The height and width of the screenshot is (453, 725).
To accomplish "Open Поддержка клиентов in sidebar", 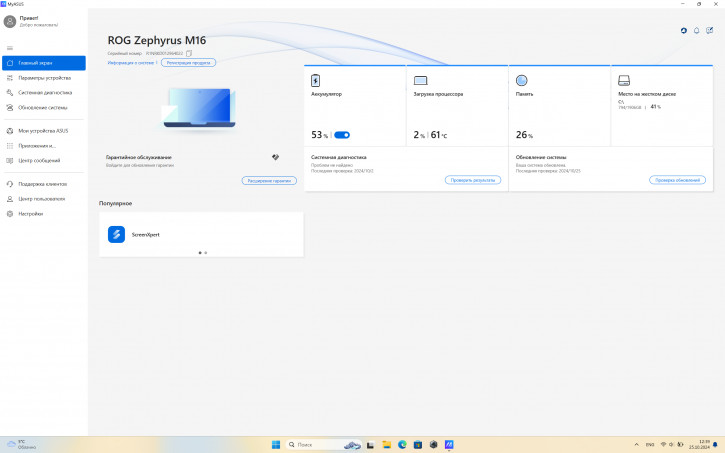I will pyautogui.click(x=44, y=184).
